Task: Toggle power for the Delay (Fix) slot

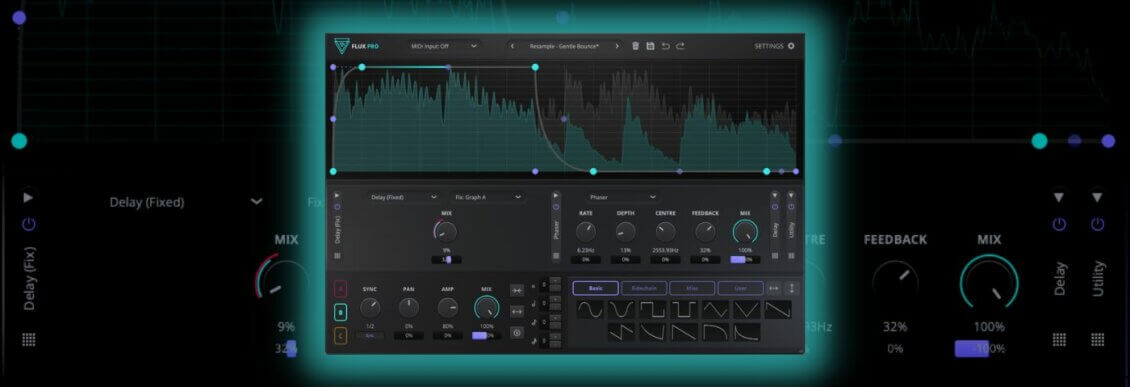Action: (337, 207)
